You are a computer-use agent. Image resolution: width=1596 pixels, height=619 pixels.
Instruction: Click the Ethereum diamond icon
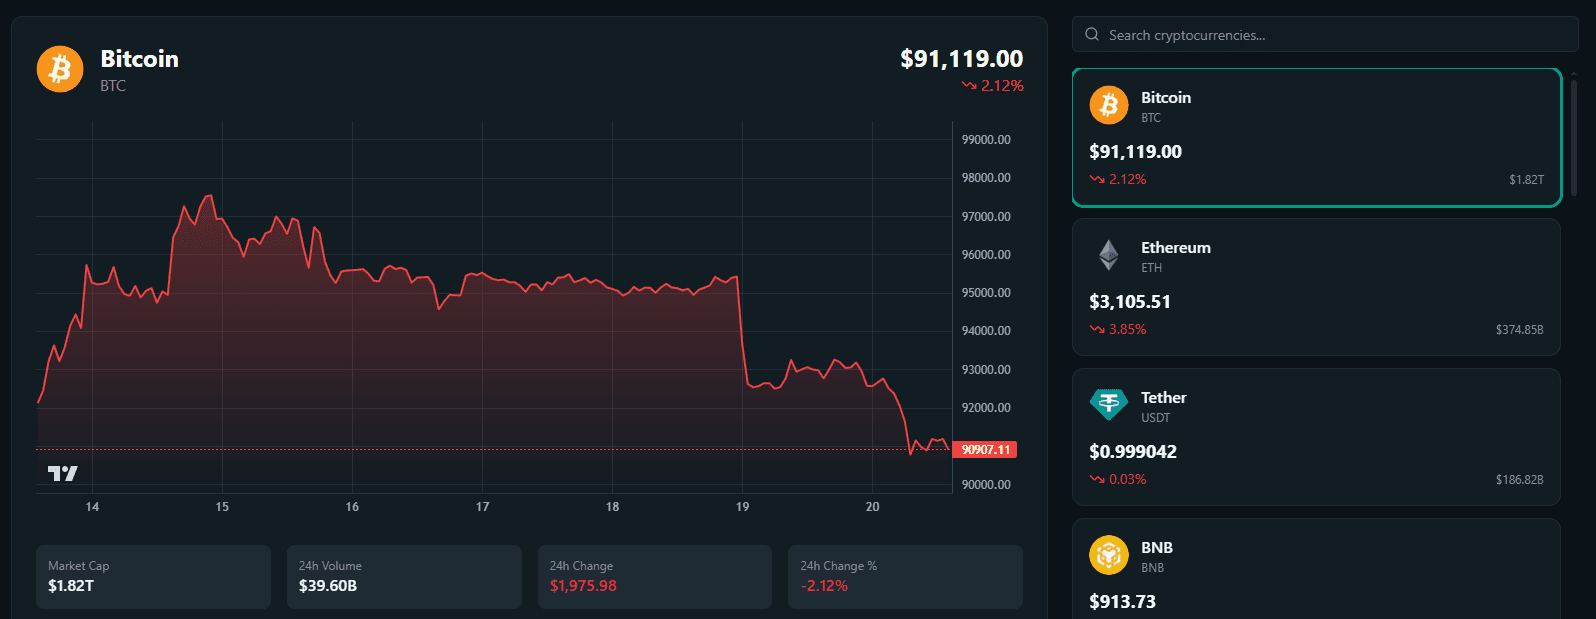click(x=1109, y=255)
